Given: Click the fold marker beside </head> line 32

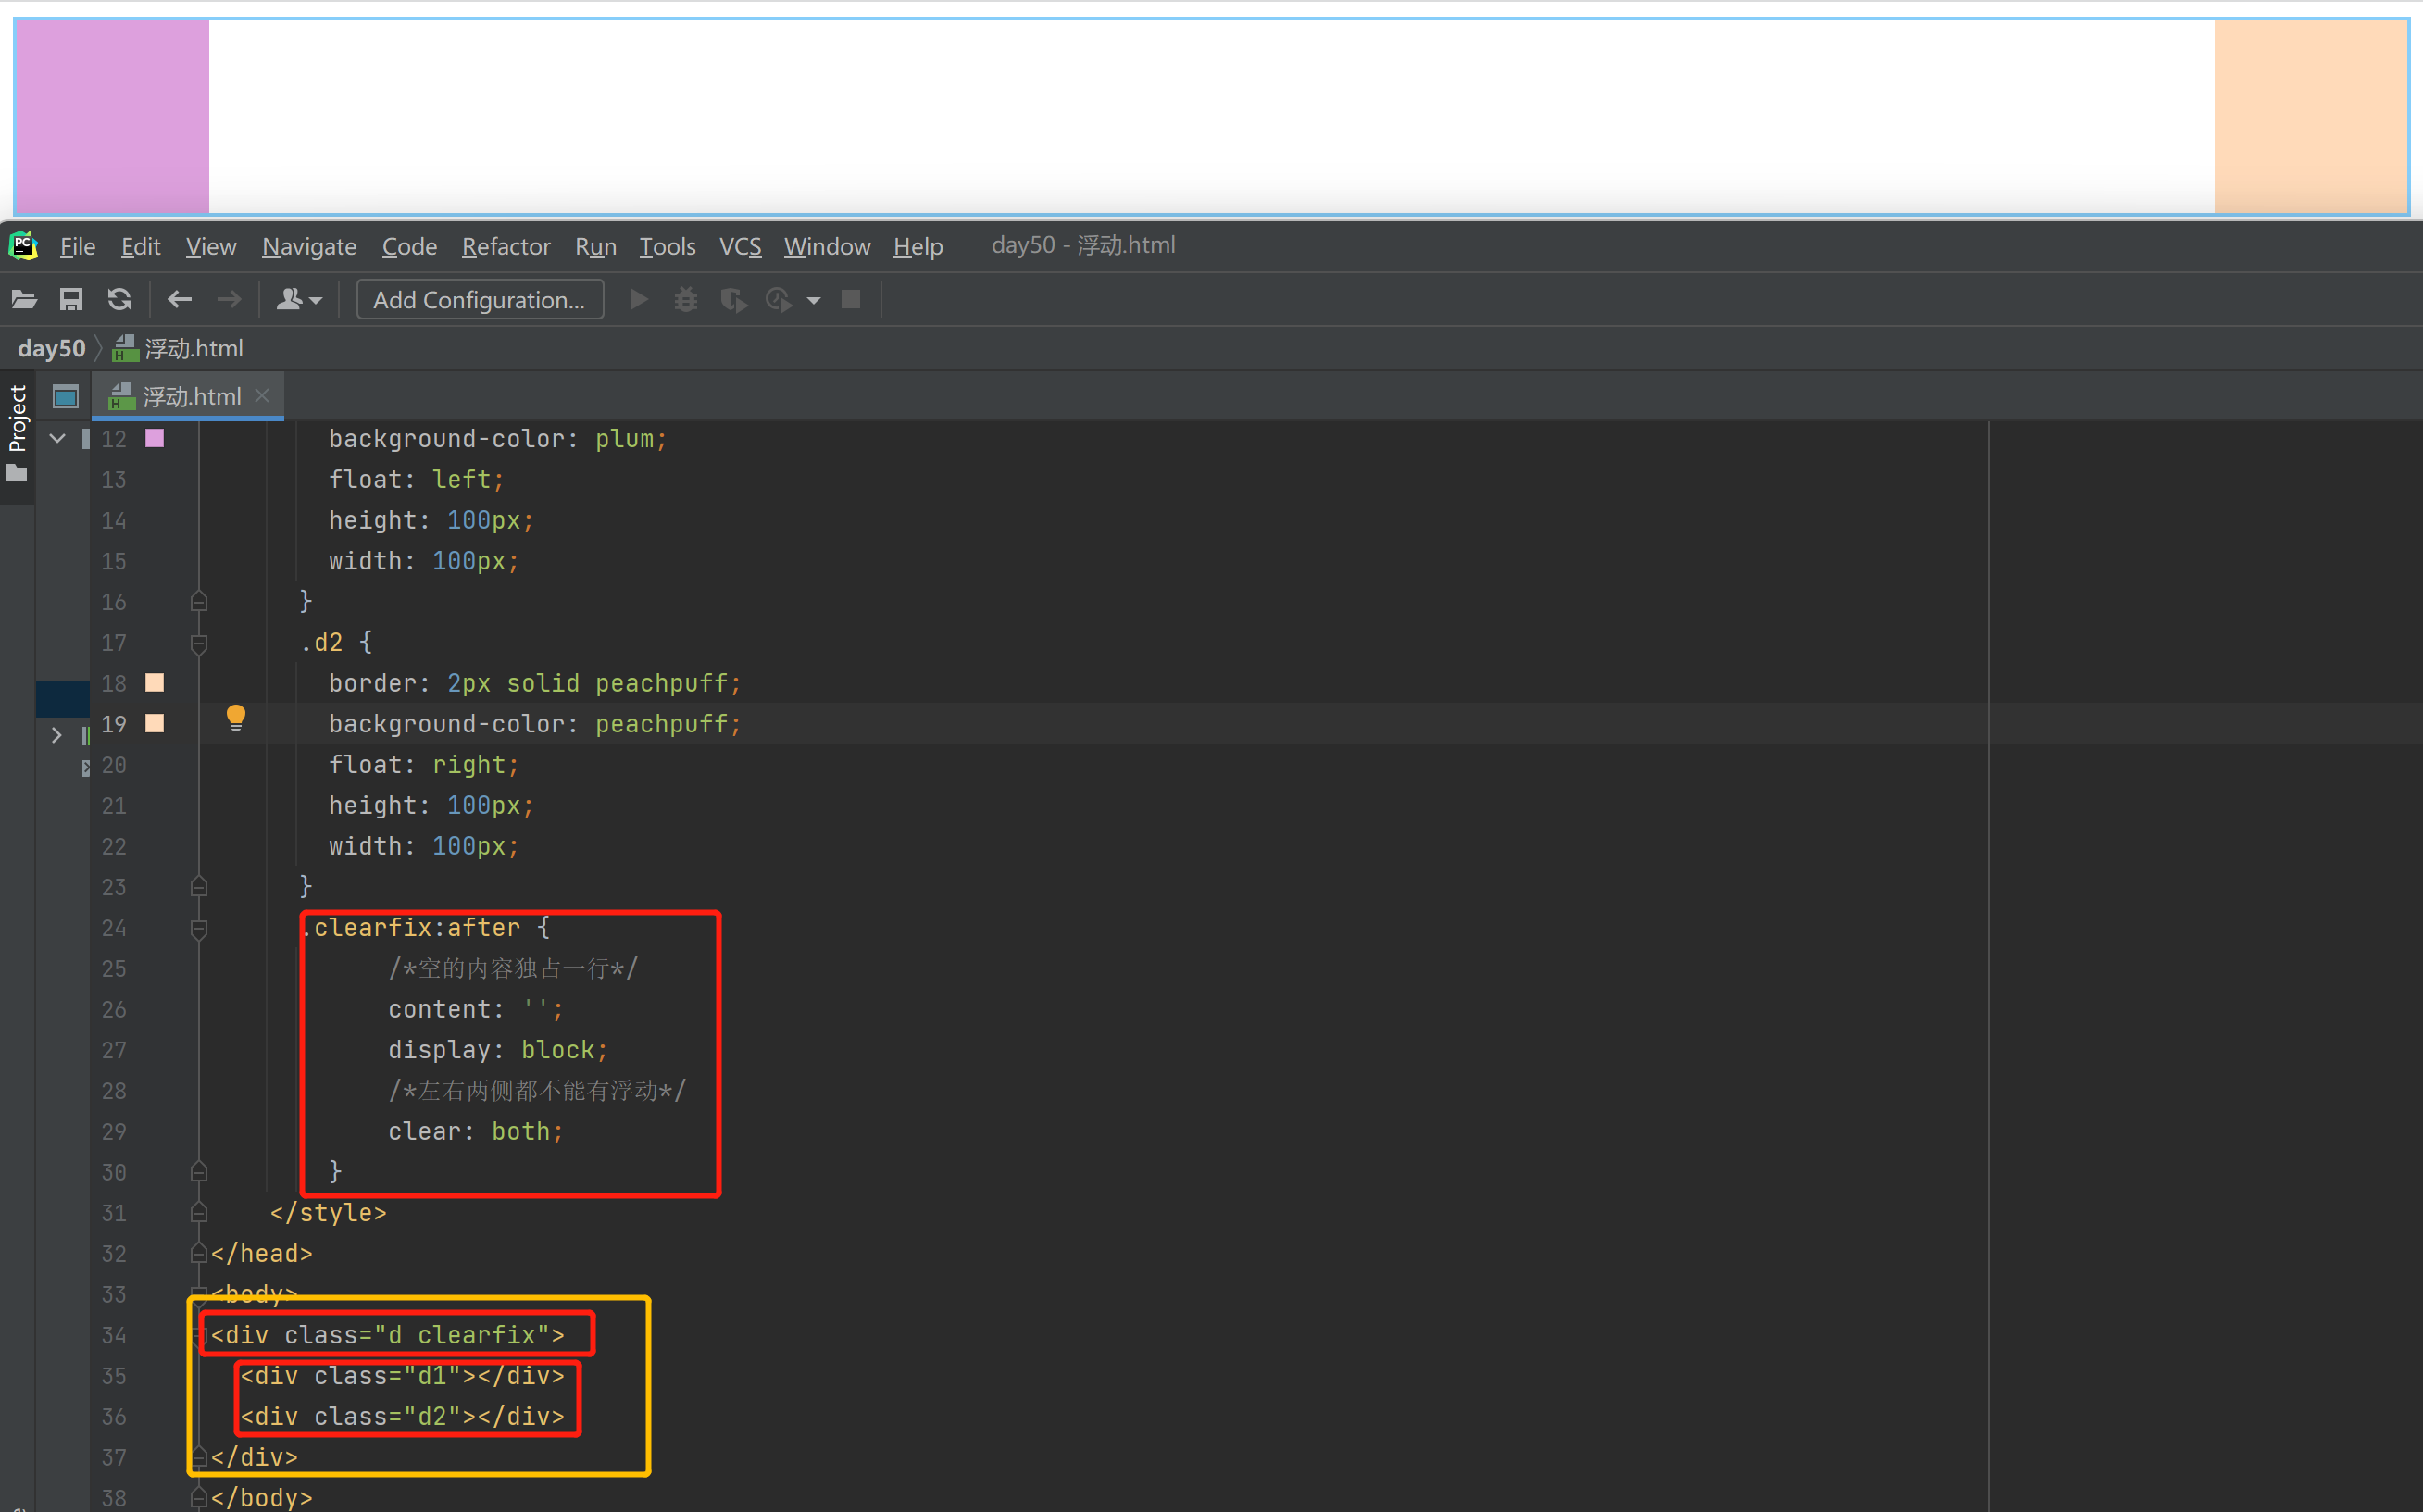Looking at the screenshot, I should pos(199,1254).
